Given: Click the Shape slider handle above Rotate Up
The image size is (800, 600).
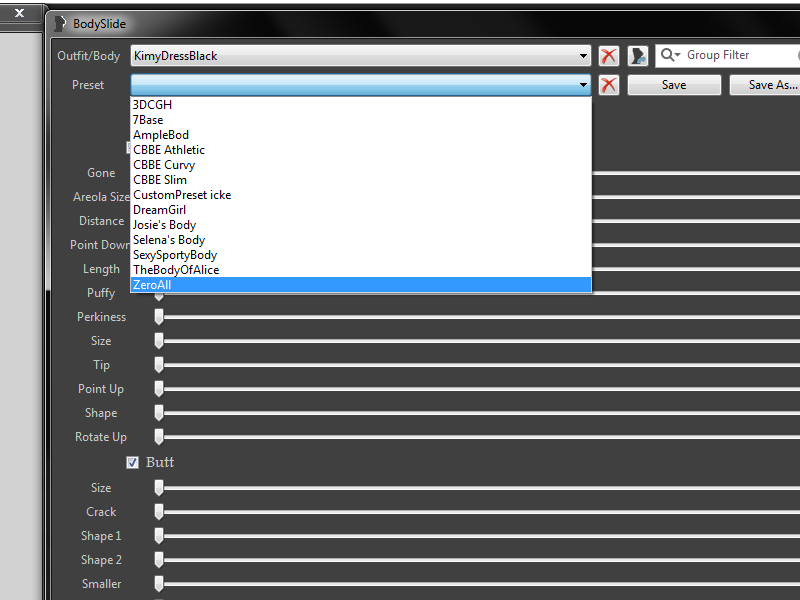Looking at the screenshot, I should point(159,413).
